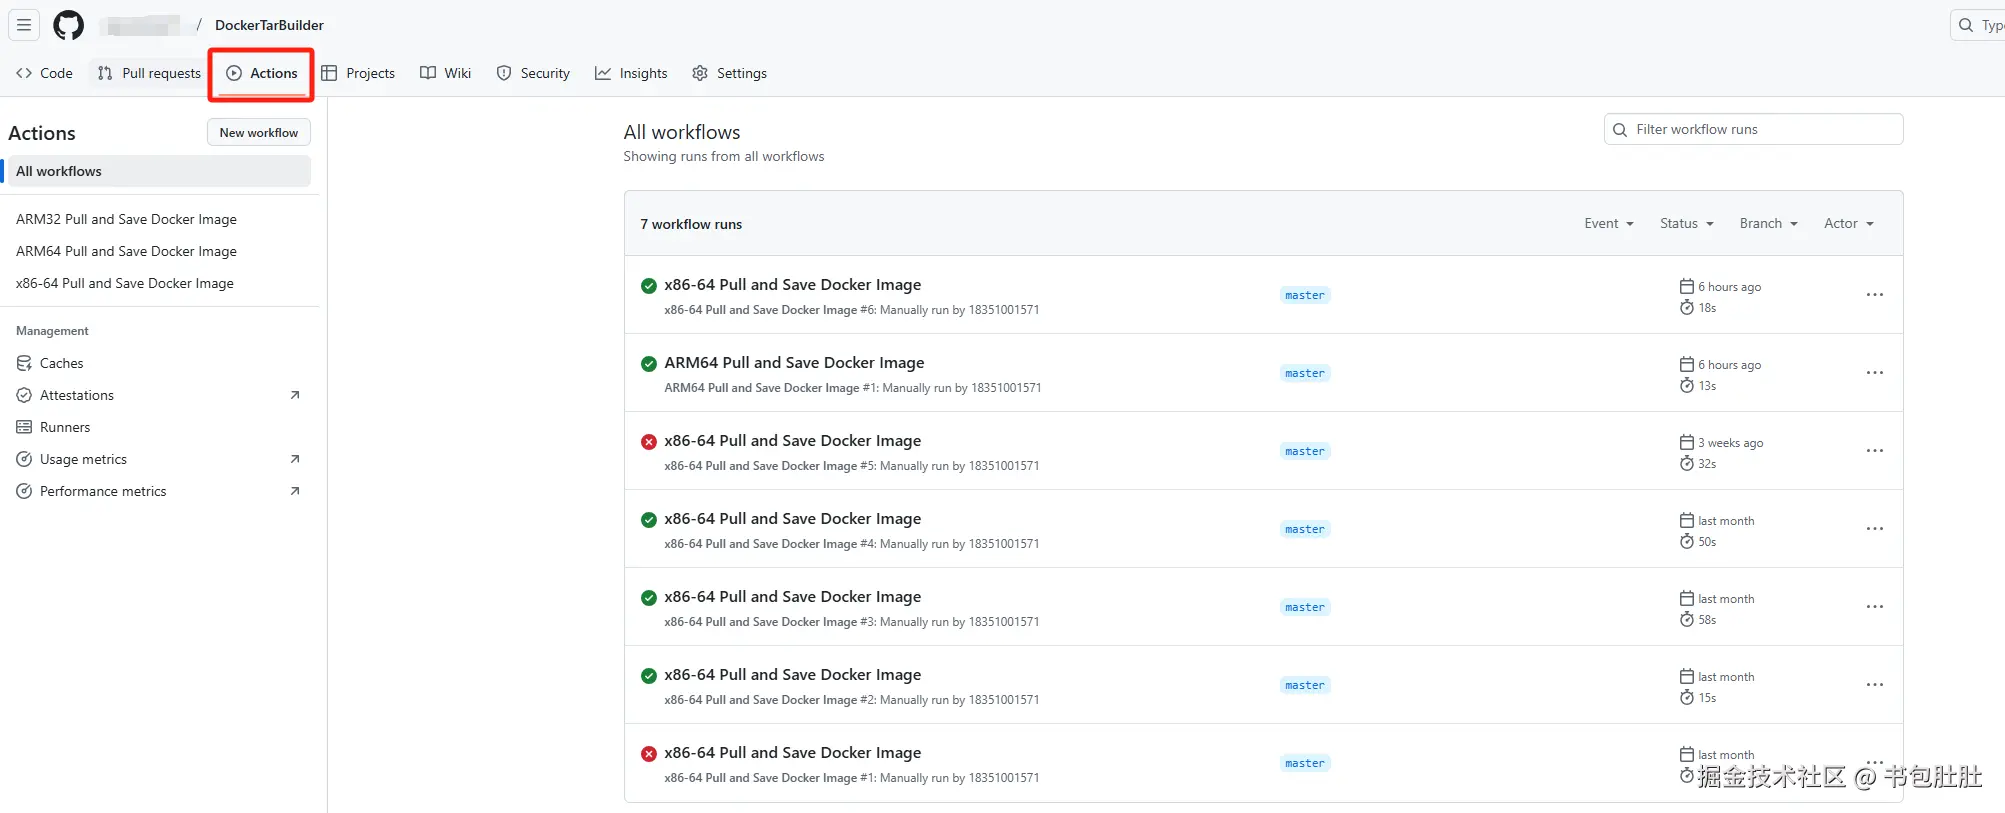Switch to the Pull requests tab
Screen dimensions: 2005x813
[x=149, y=73]
